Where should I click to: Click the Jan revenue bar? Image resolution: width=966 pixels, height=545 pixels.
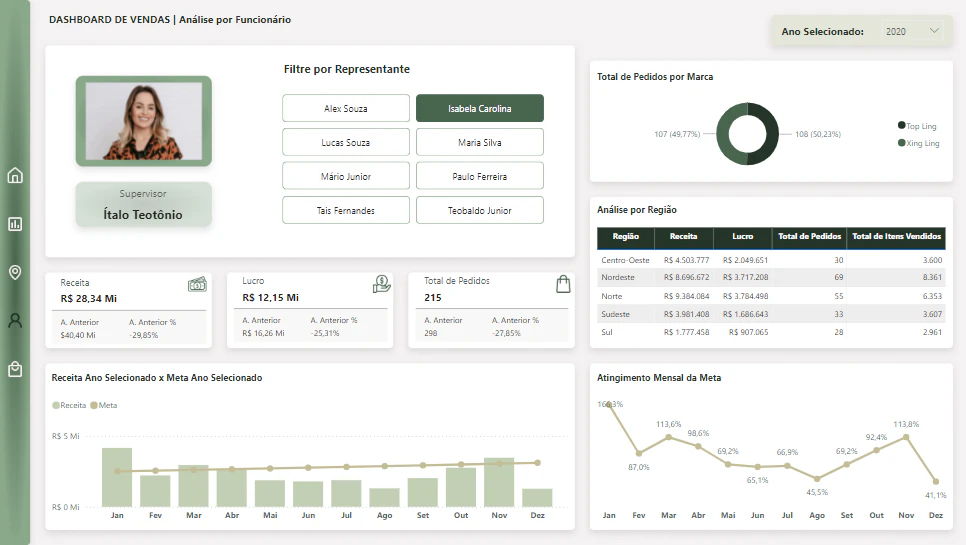pos(117,477)
